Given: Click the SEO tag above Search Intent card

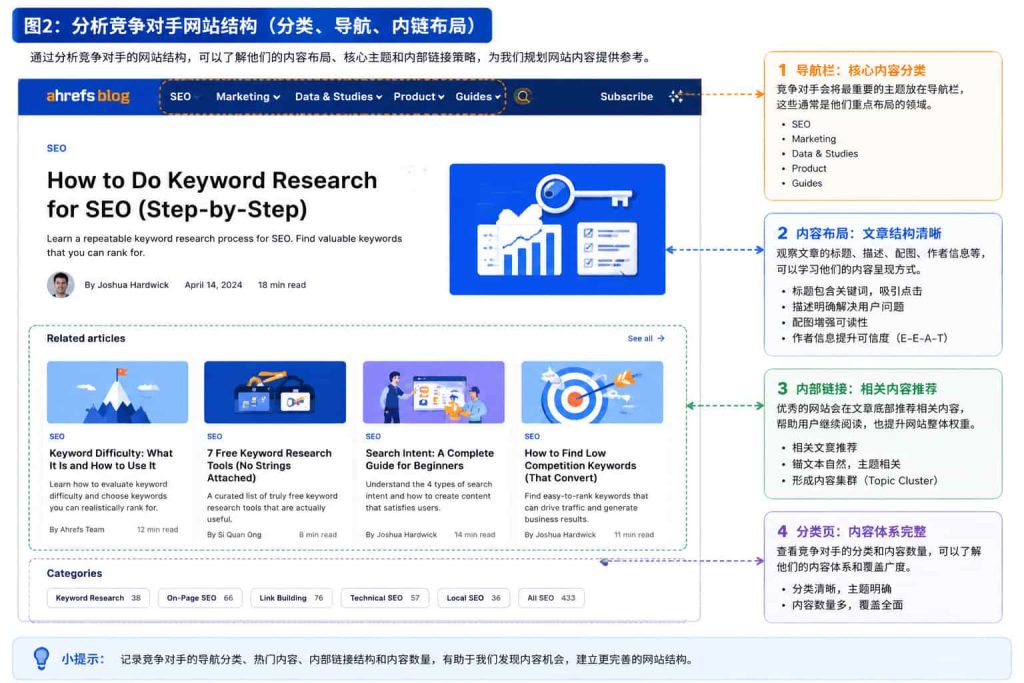Looking at the screenshot, I should coord(373,436).
